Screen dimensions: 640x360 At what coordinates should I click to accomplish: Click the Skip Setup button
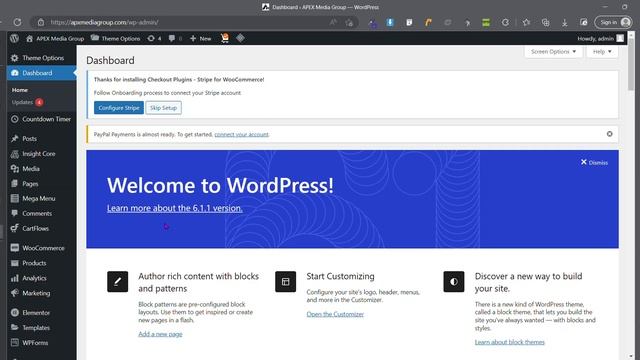pyautogui.click(x=163, y=108)
